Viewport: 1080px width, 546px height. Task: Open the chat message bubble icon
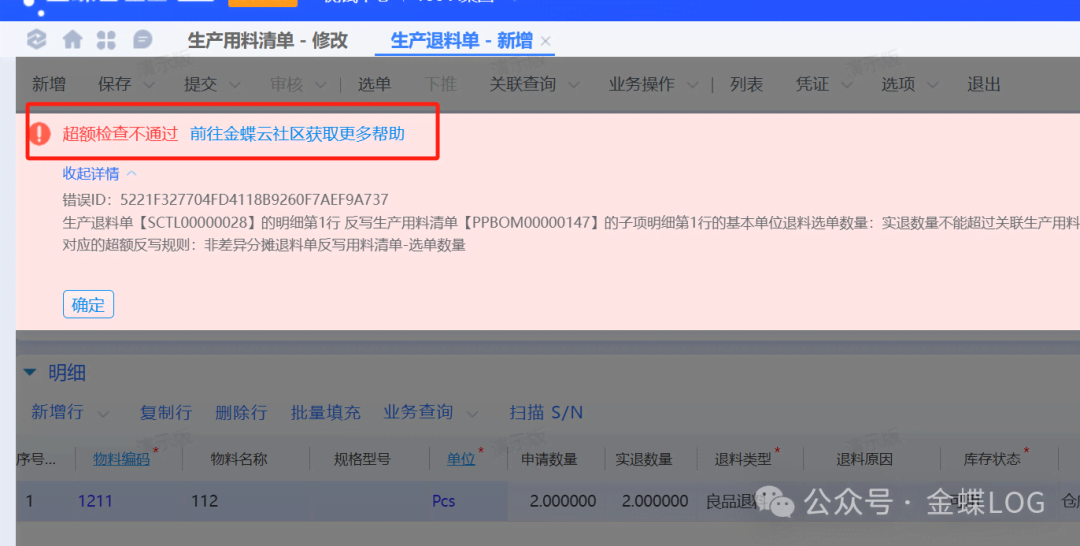tap(143, 40)
